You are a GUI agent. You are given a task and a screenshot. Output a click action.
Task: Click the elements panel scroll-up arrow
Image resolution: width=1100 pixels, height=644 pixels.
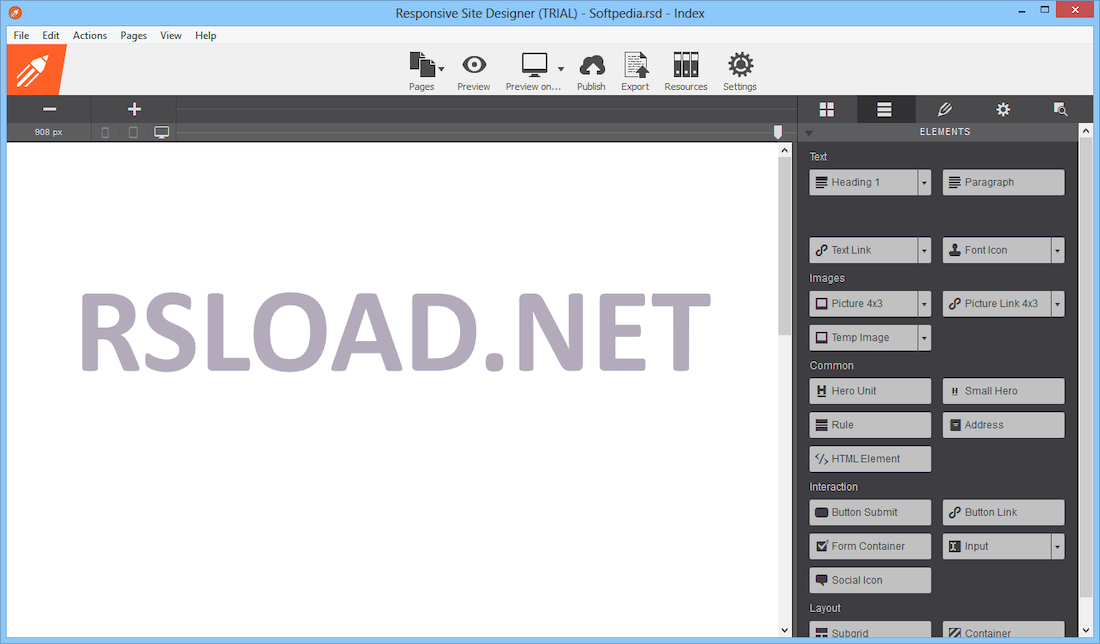pyautogui.click(x=1085, y=131)
